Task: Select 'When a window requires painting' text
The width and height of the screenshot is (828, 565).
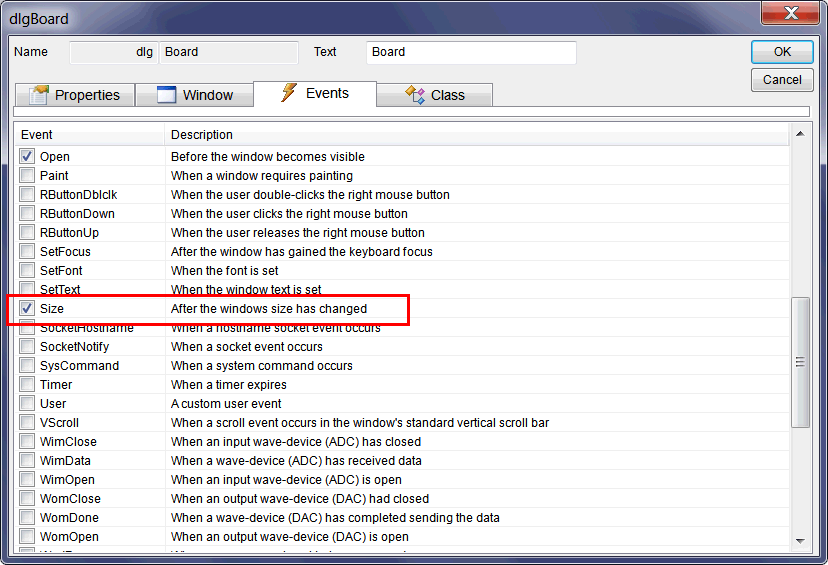Action: (x=262, y=176)
